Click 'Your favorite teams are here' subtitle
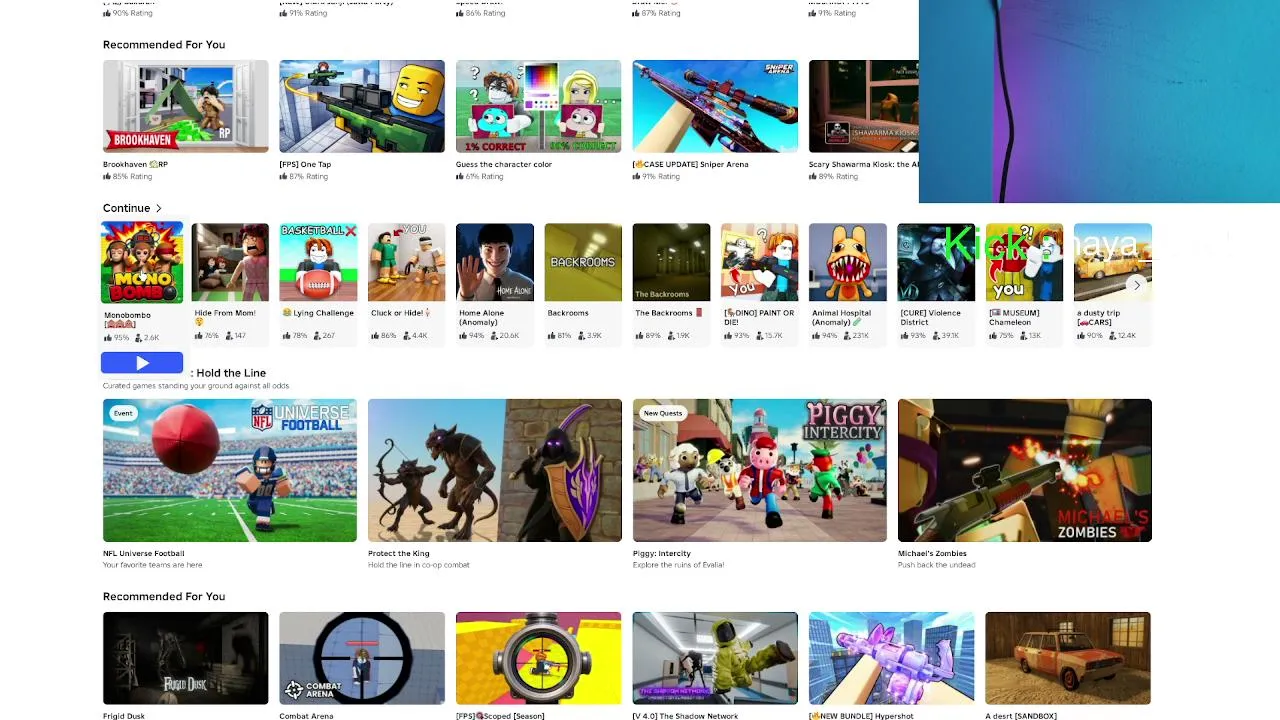The height and width of the screenshot is (720, 1280). 152,565
